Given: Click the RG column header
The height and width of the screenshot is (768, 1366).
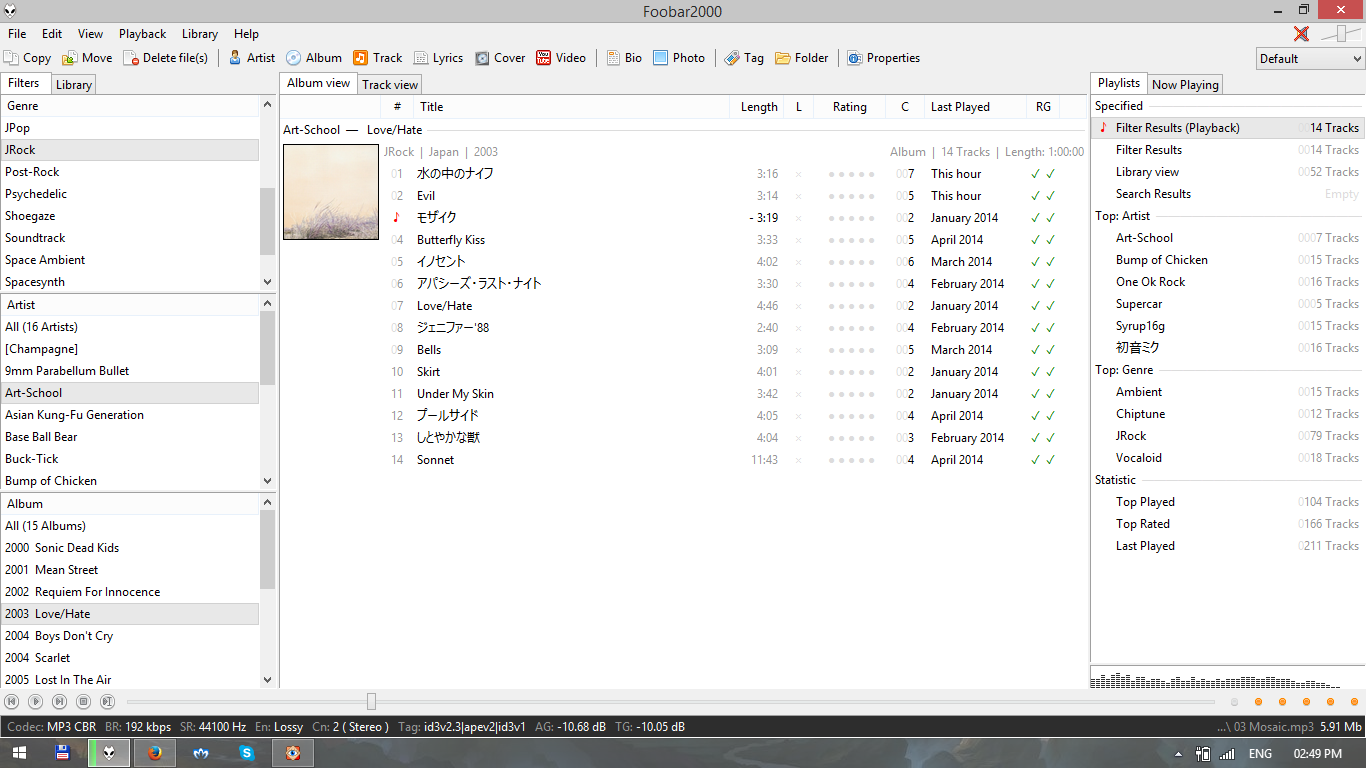Looking at the screenshot, I should pyautogui.click(x=1044, y=107).
